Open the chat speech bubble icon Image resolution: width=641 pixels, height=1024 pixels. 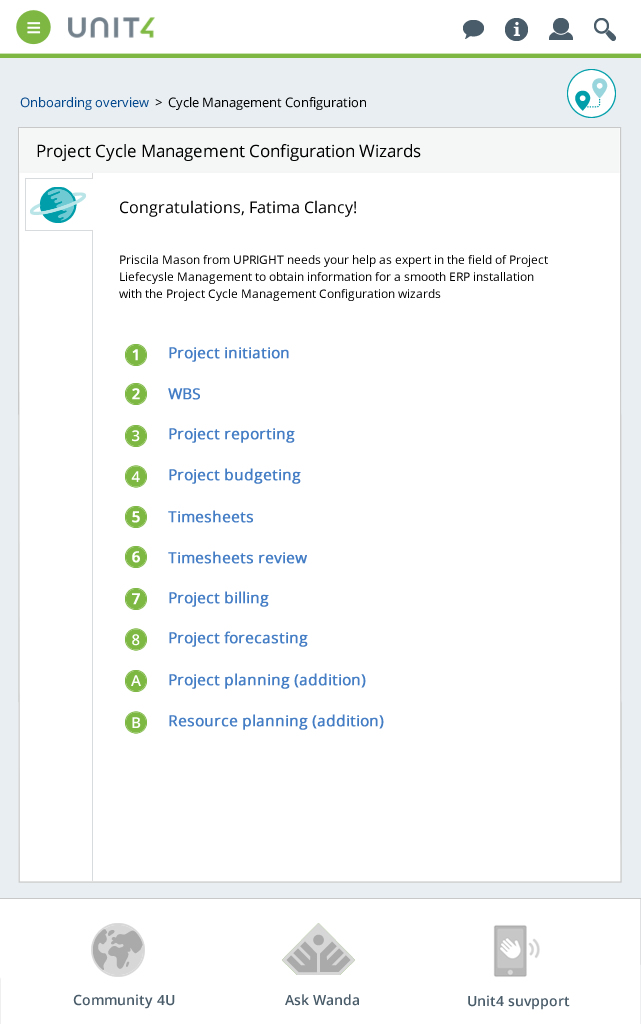point(473,29)
